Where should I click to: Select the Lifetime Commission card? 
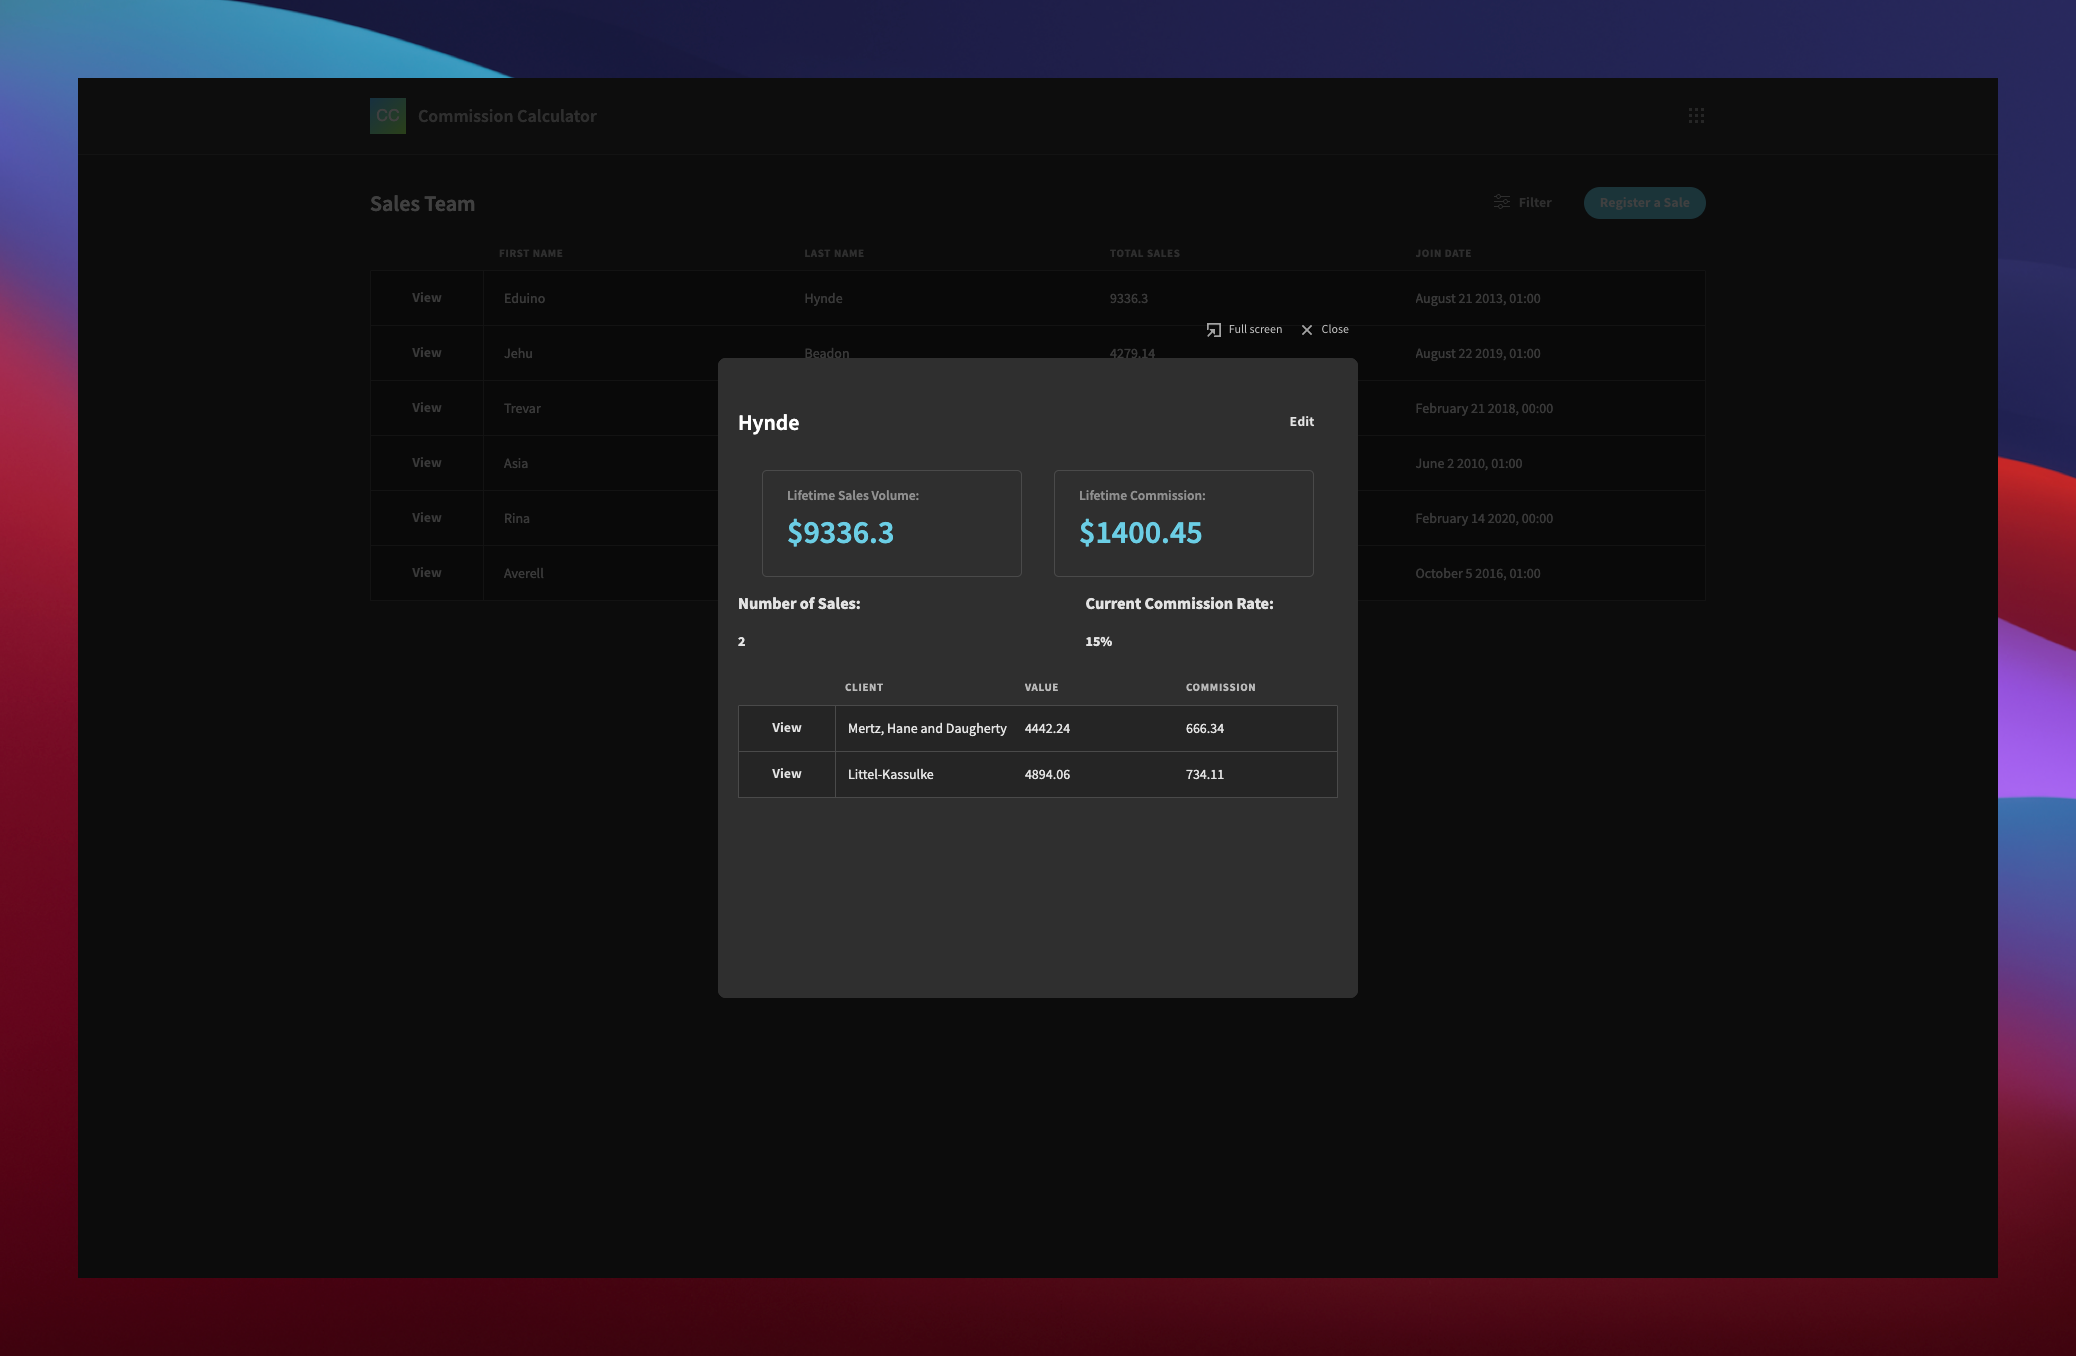point(1183,522)
